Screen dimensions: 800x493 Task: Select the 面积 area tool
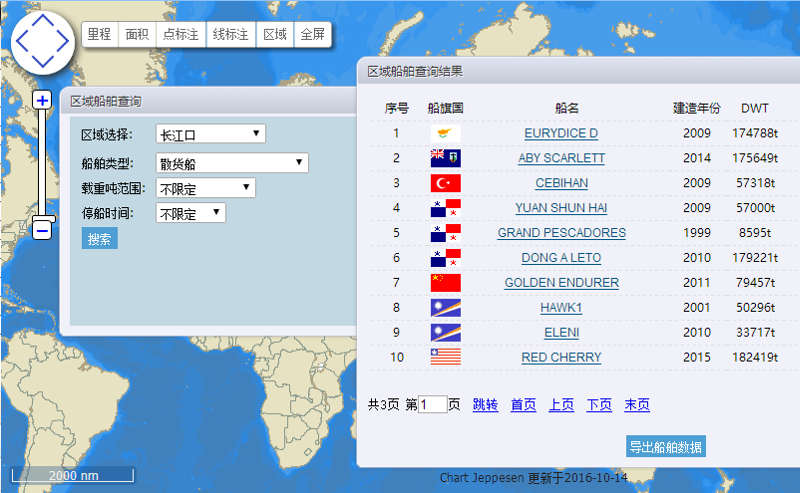[x=136, y=35]
